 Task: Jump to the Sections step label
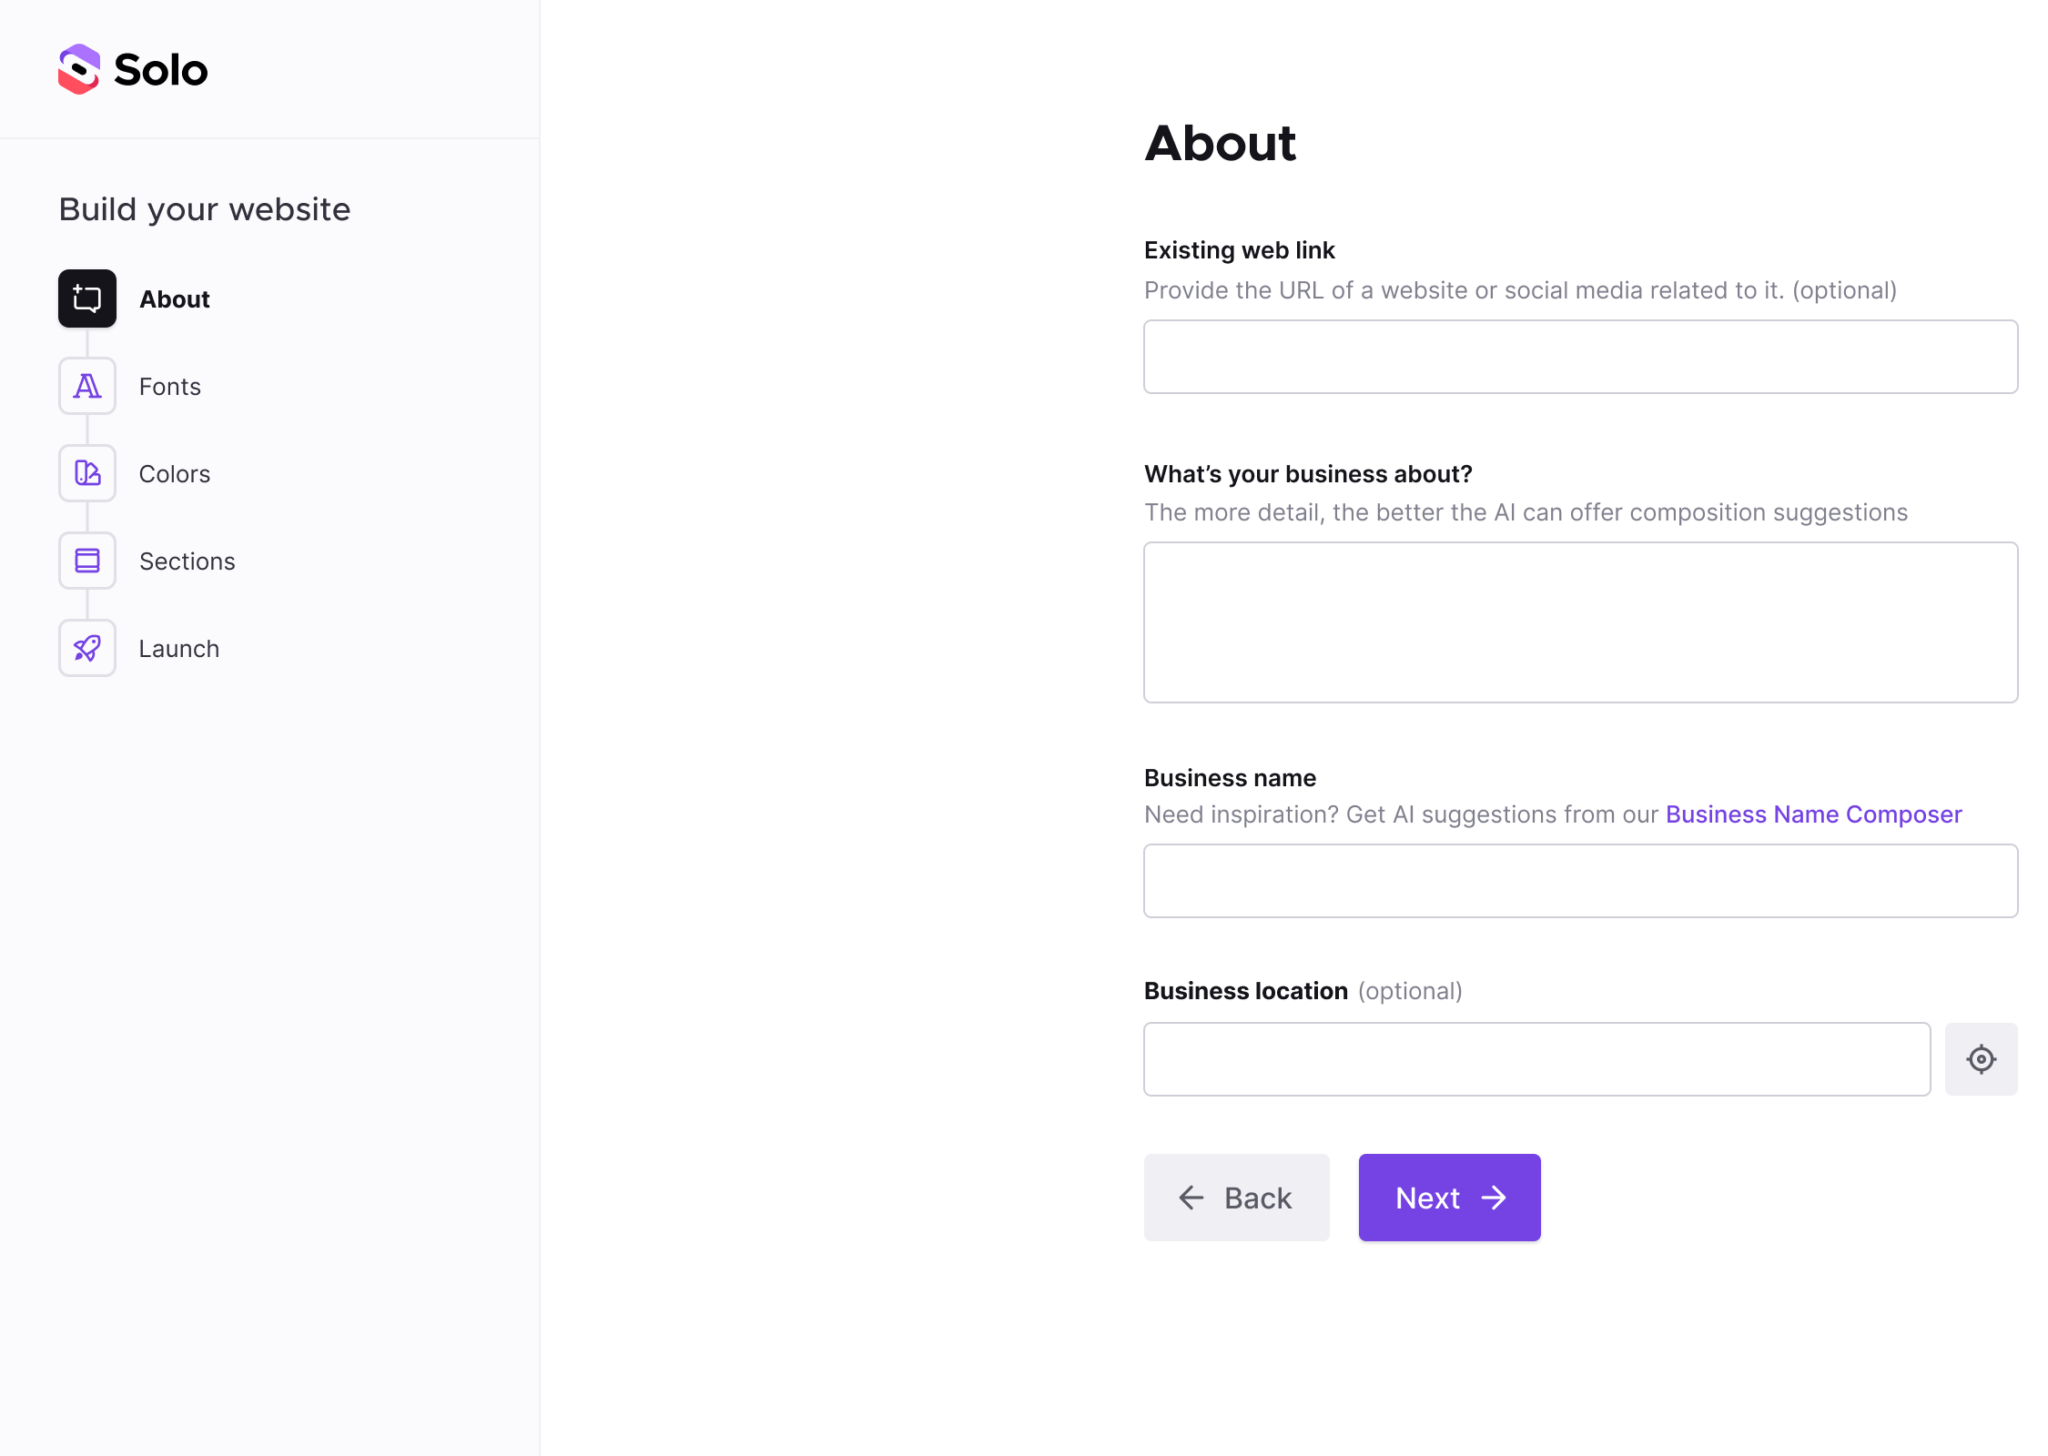(x=187, y=561)
